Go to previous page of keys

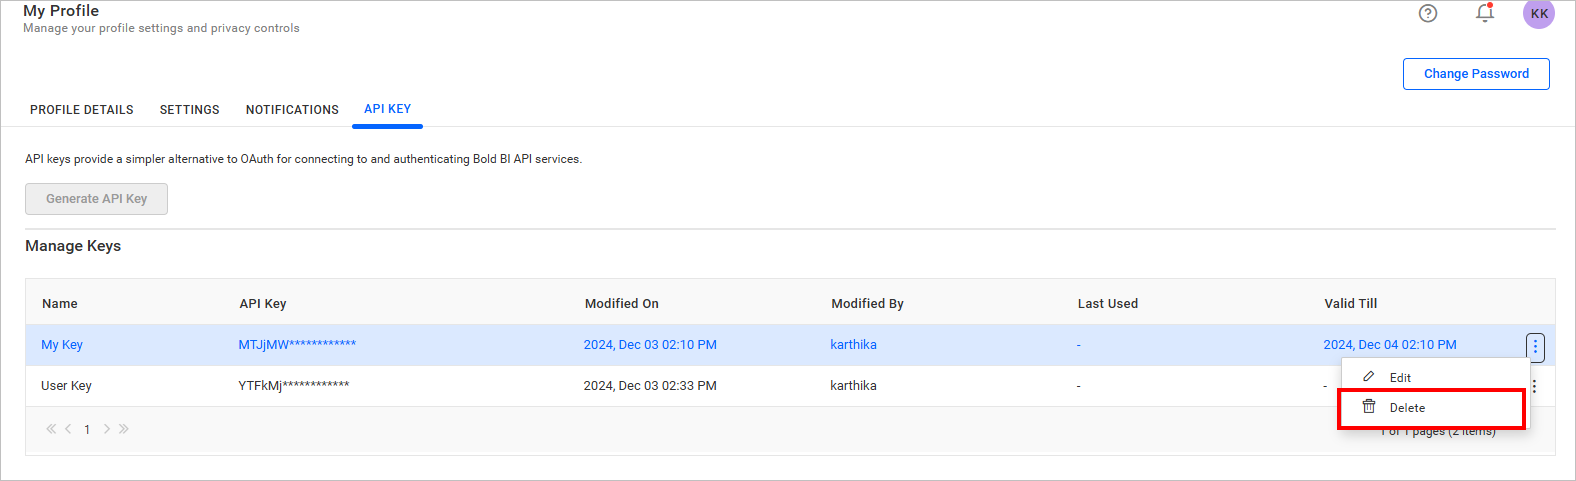tap(68, 429)
